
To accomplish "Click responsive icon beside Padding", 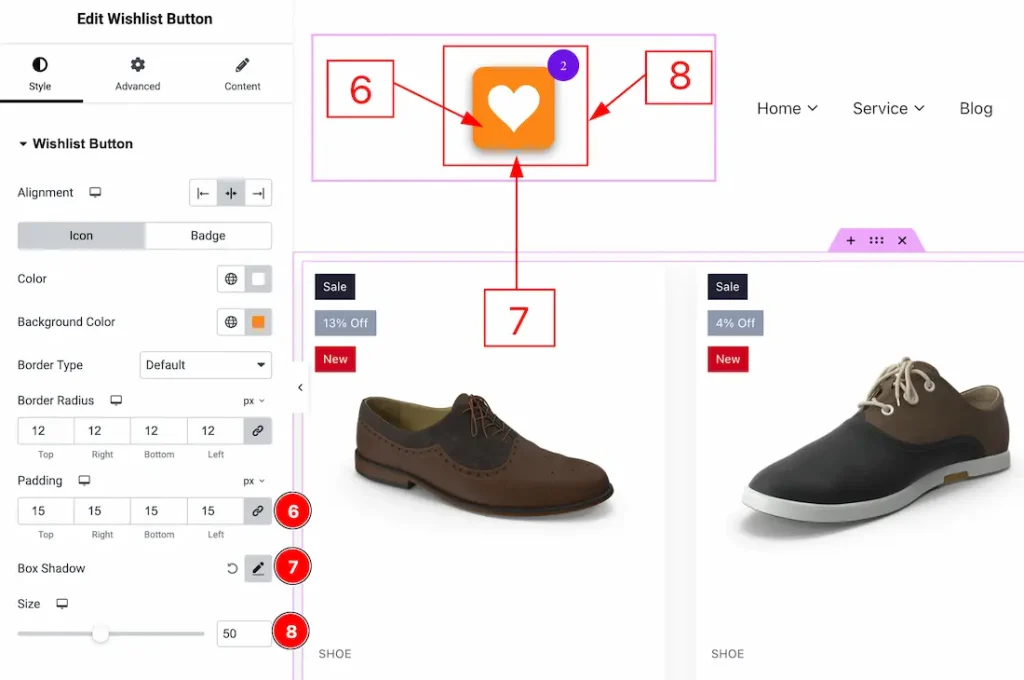I will (84, 480).
